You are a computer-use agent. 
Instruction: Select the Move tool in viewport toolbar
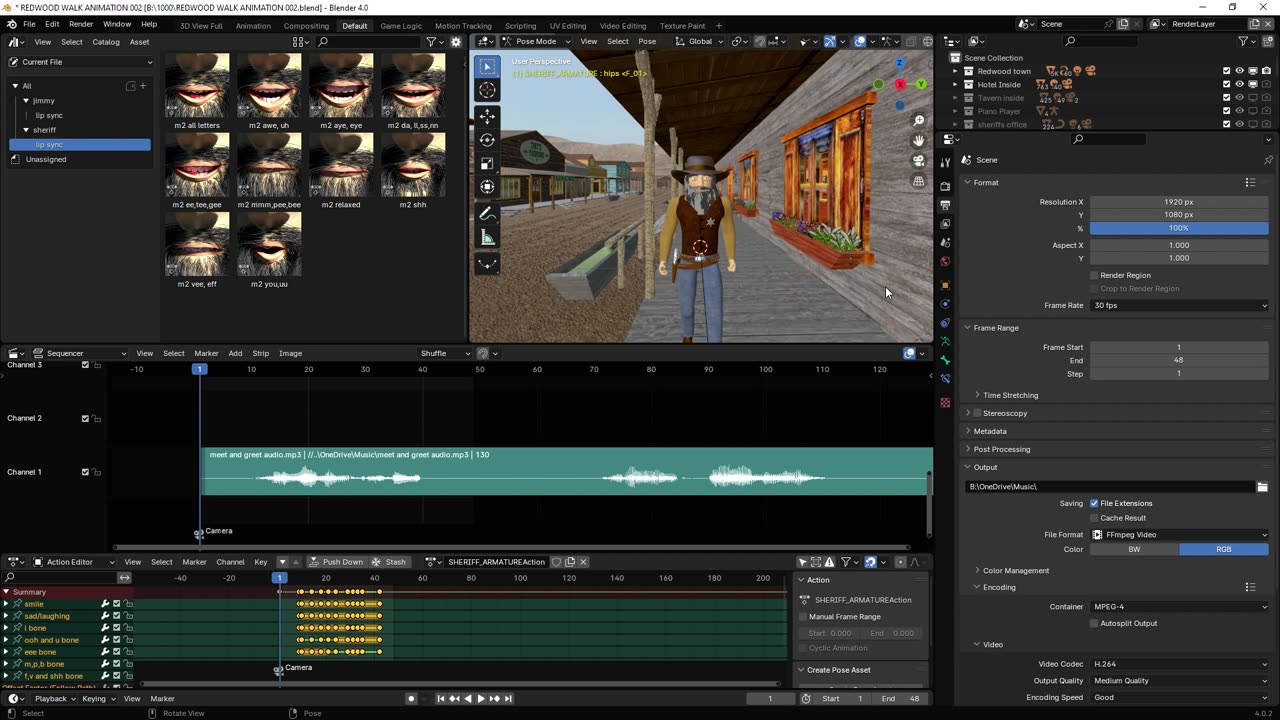point(487,116)
